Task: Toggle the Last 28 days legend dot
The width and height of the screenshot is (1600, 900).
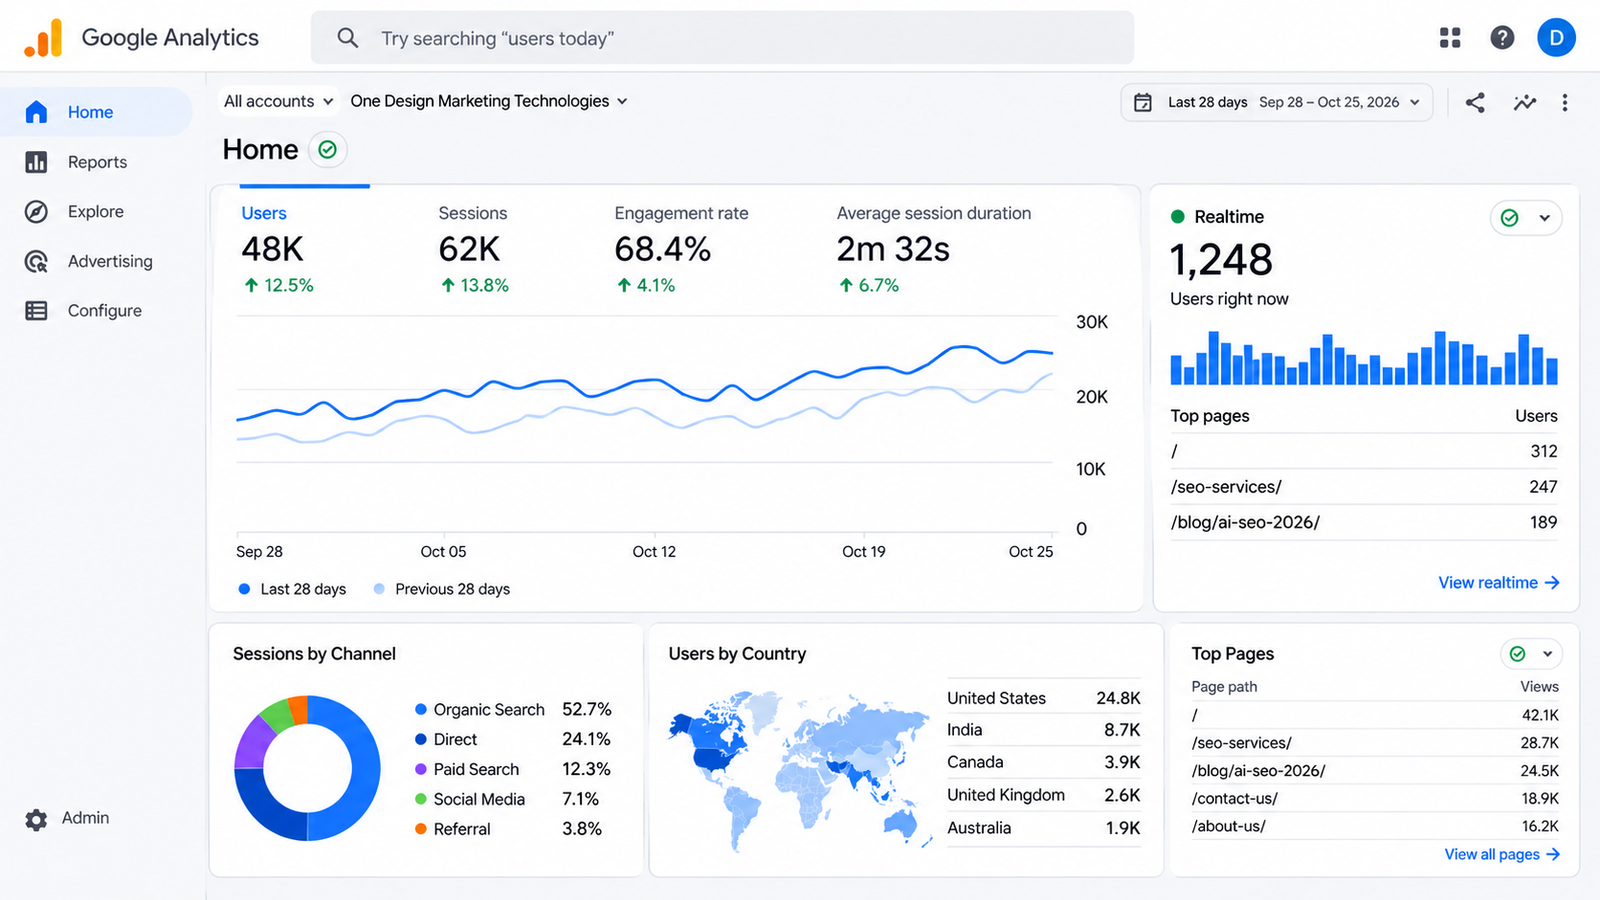Action: pyautogui.click(x=244, y=589)
